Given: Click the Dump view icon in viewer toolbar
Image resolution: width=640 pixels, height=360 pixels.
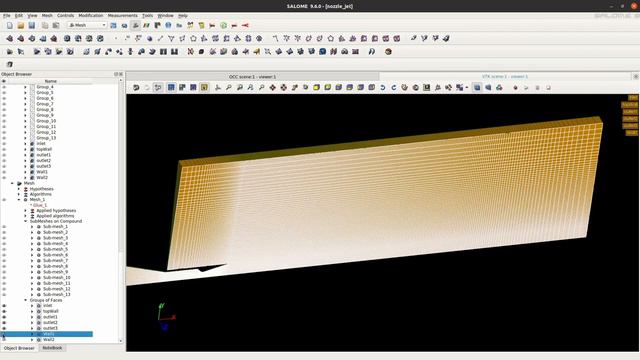Looking at the screenshot, I should (136, 87).
